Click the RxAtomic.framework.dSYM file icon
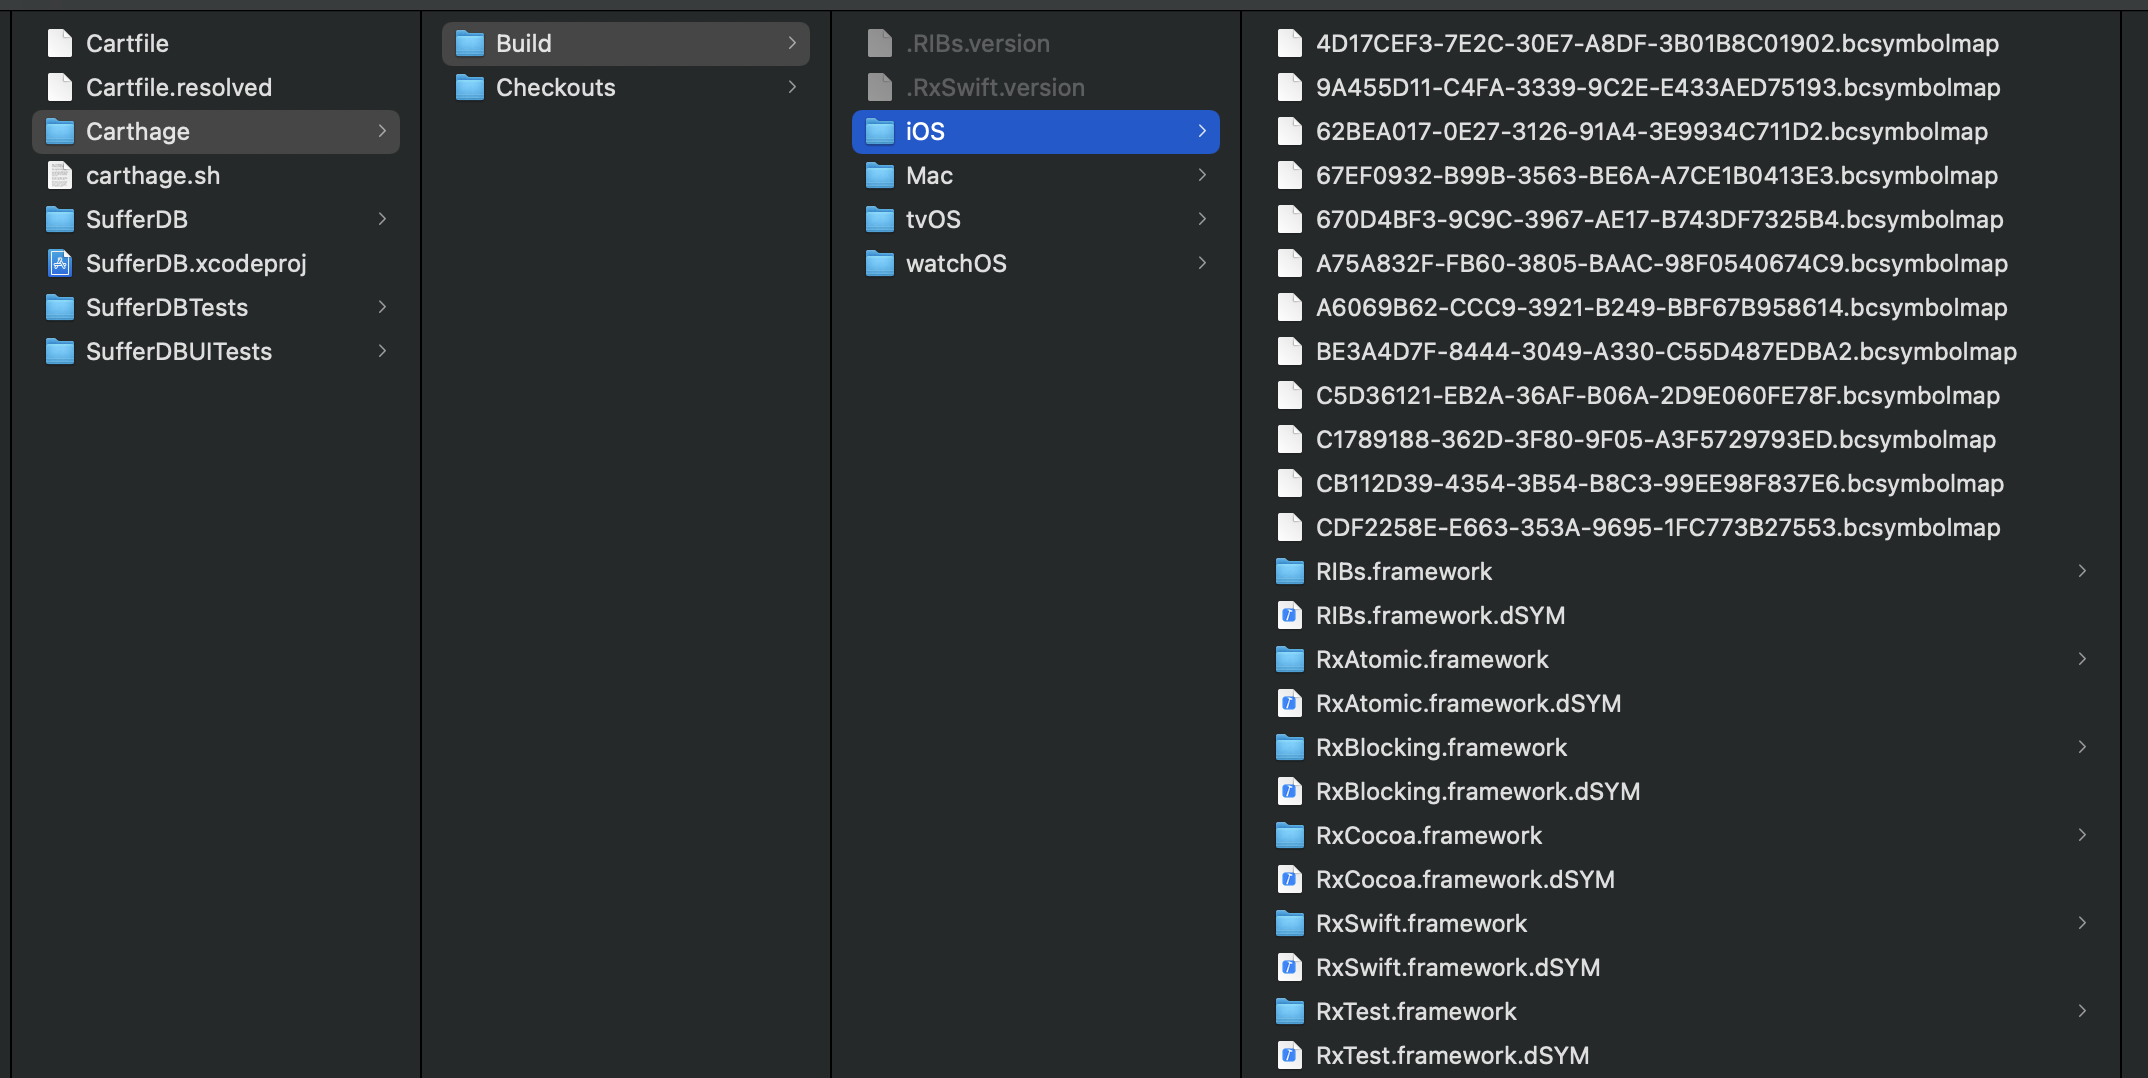 (1290, 703)
